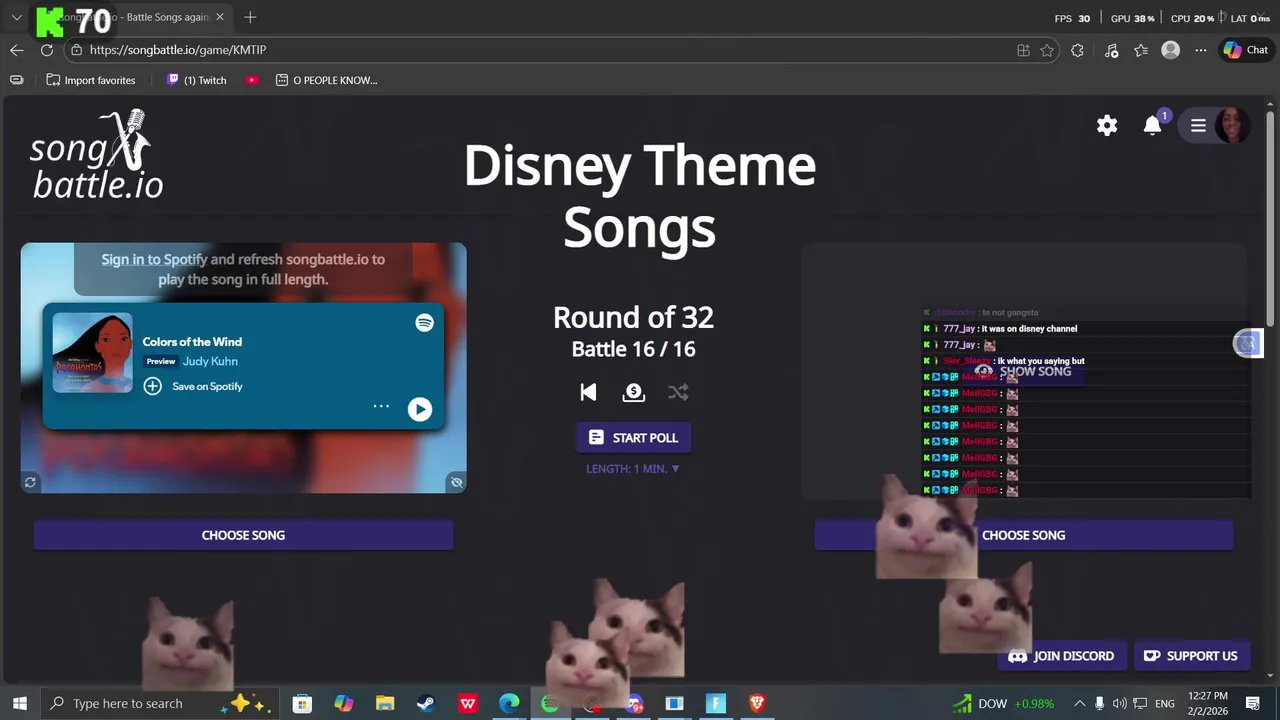Open the favorites list icon
This screenshot has height=720, width=1280.
1141,50
